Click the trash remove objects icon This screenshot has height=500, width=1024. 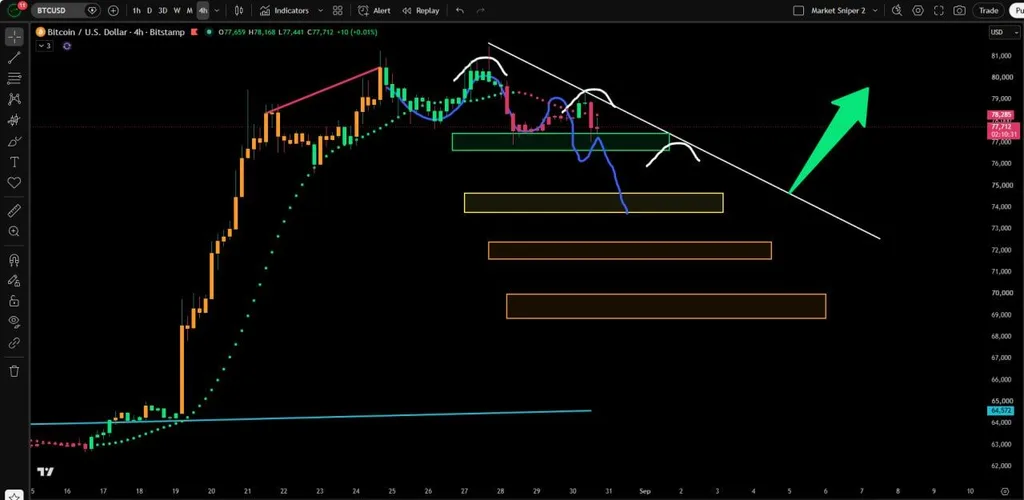click(x=14, y=371)
